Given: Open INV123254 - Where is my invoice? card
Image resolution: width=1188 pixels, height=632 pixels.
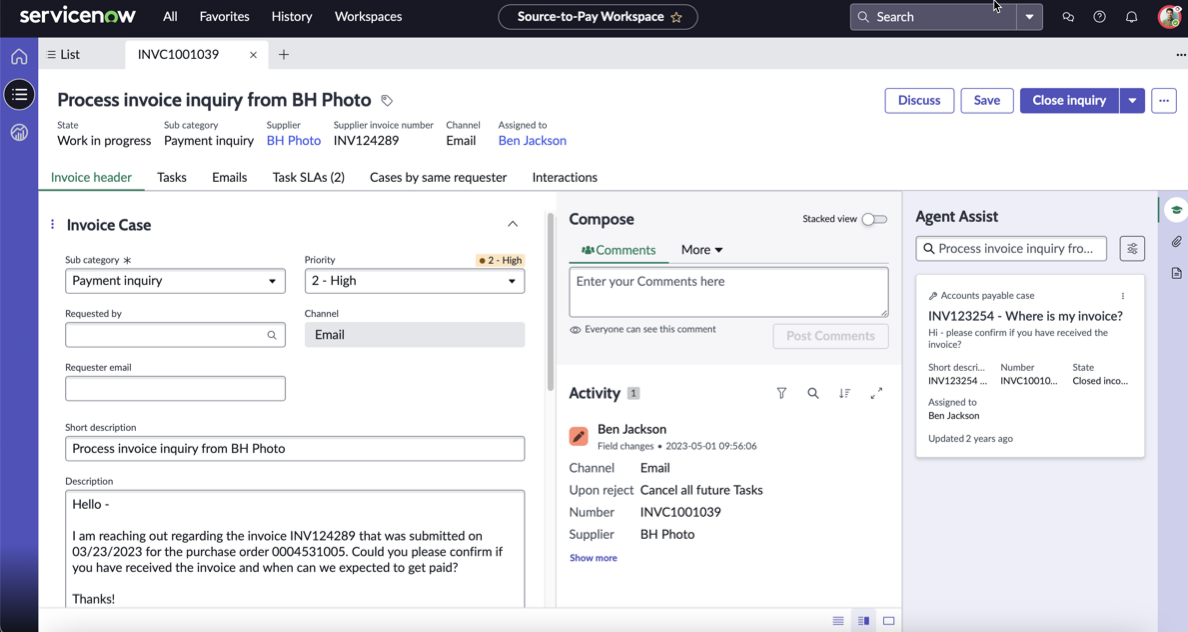Looking at the screenshot, I should [1025, 316].
